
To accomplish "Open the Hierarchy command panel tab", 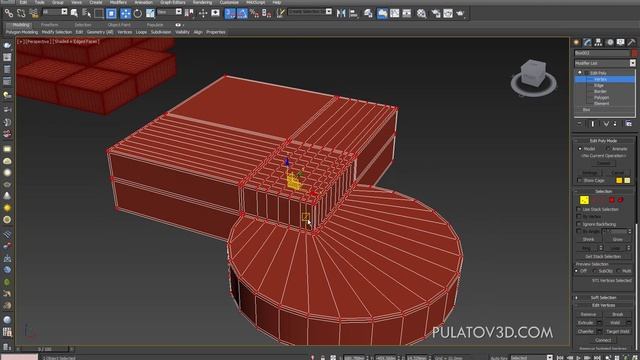I will [598, 42].
